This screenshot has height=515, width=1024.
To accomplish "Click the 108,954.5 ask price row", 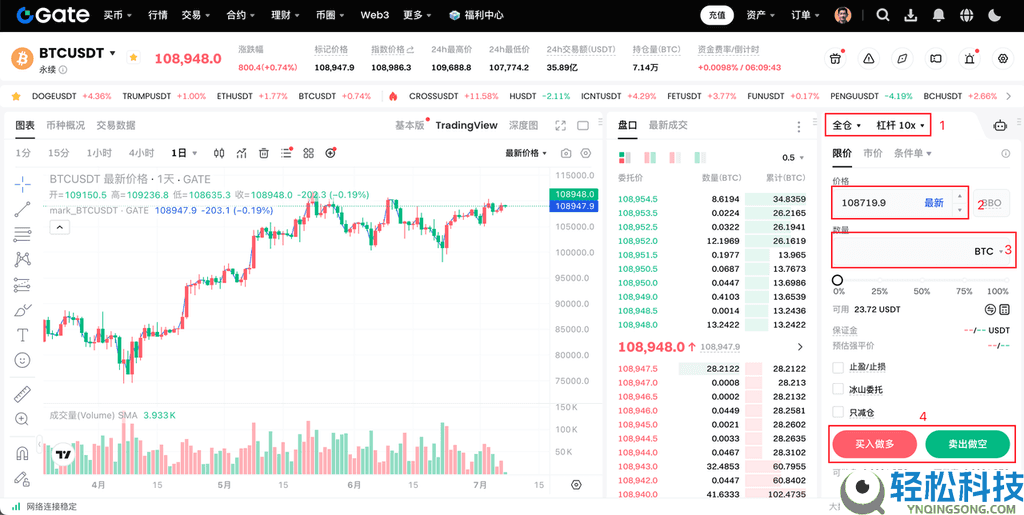I will (712, 199).
